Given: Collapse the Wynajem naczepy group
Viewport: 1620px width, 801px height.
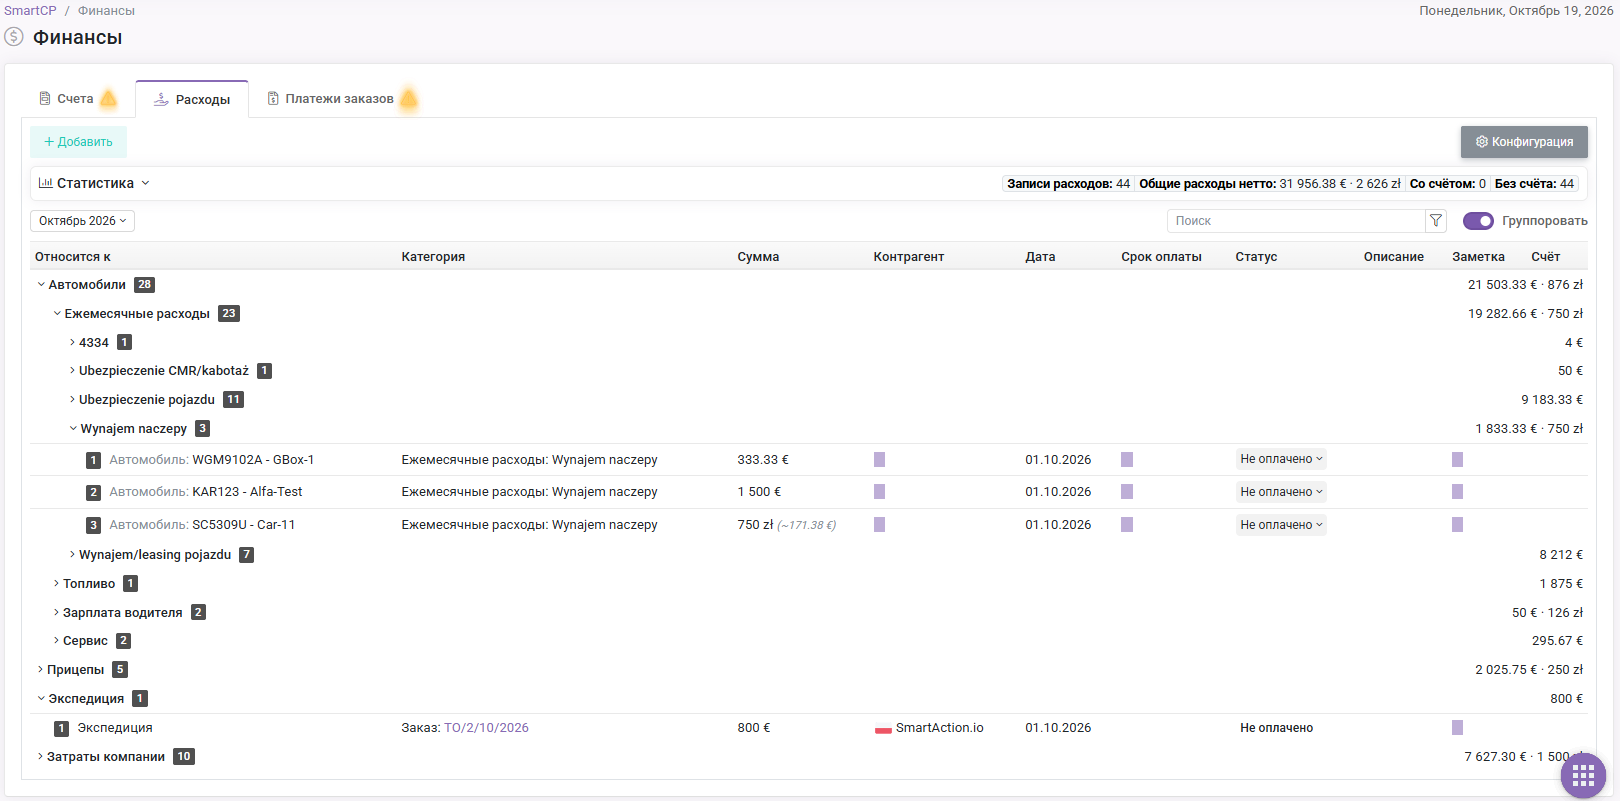Looking at the screenshot, I should point(73,429).
